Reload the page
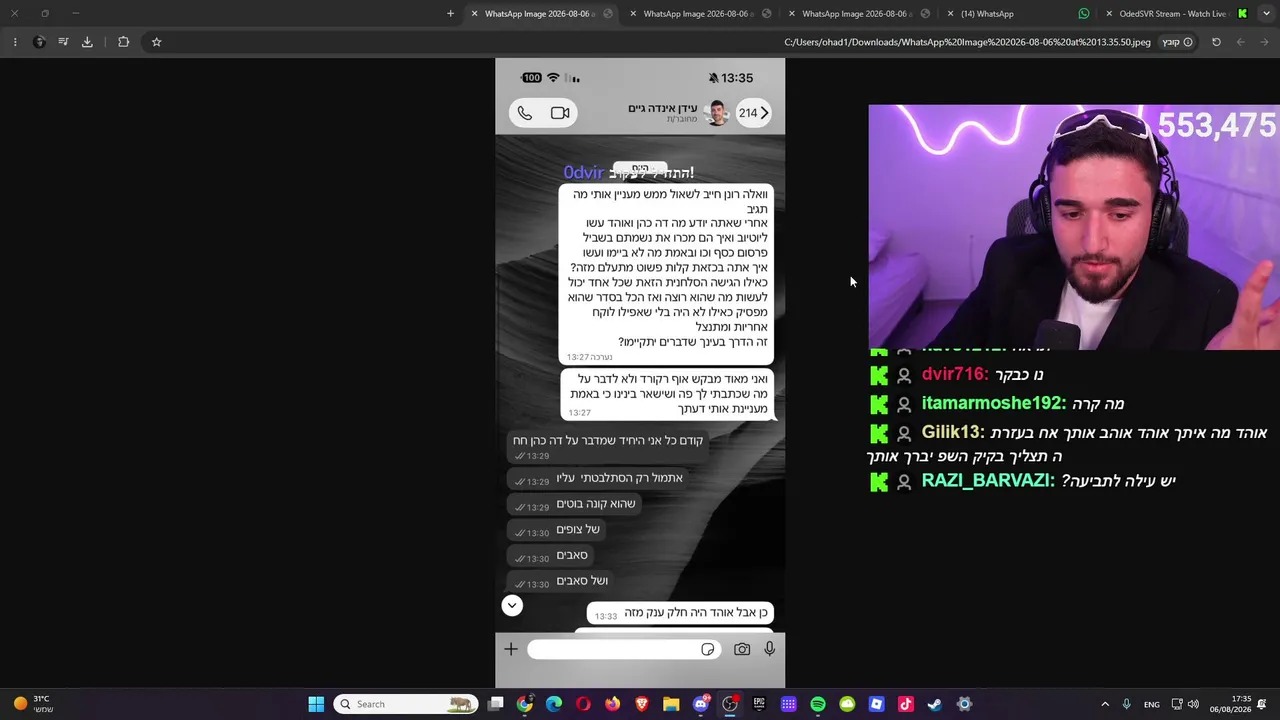1280x720 pixels. click(1216, 42)
